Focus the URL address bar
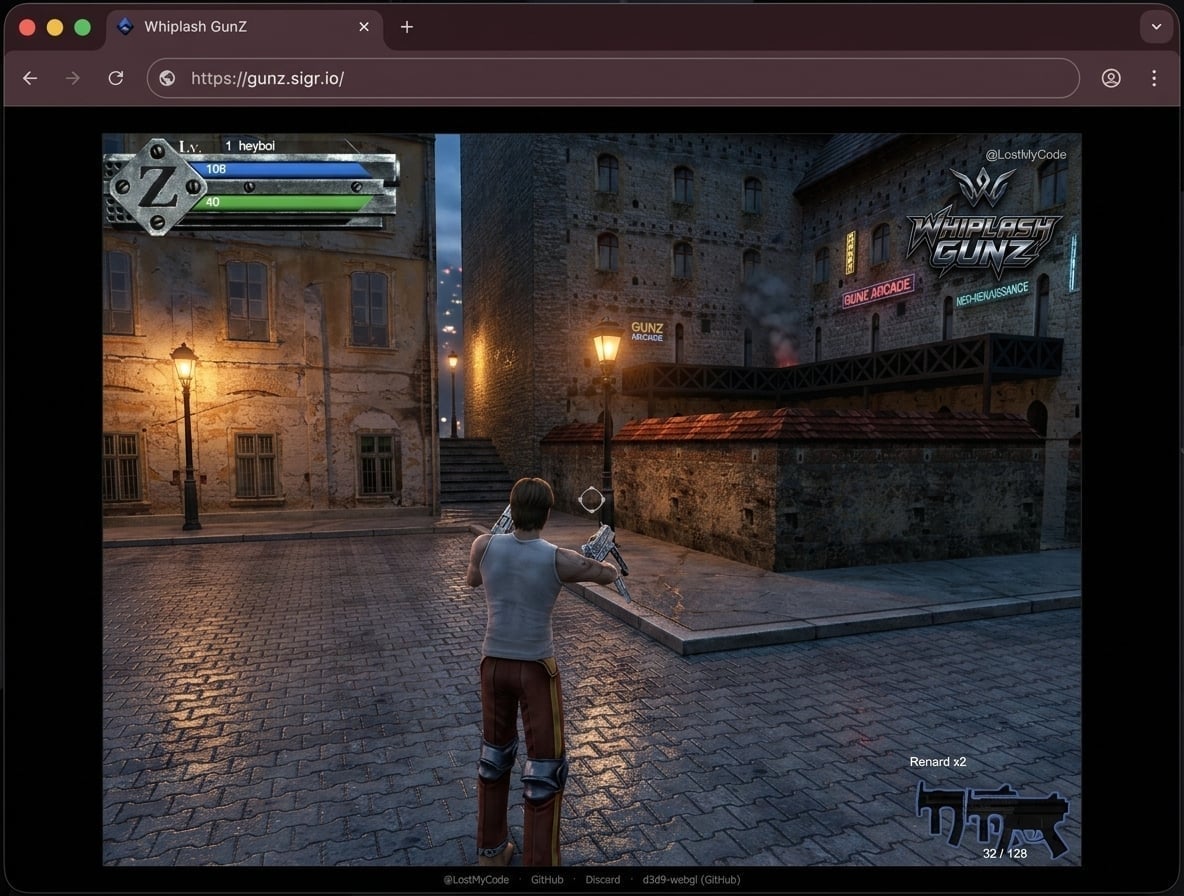This screenshot has height=896, width=1184. click(613, 79)
